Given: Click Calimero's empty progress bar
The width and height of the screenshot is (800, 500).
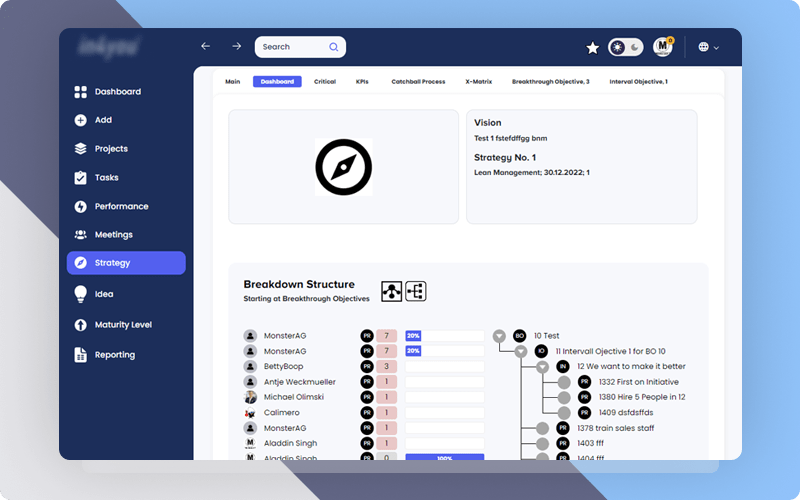Looking at the screenshot, I should click(444, 413).
